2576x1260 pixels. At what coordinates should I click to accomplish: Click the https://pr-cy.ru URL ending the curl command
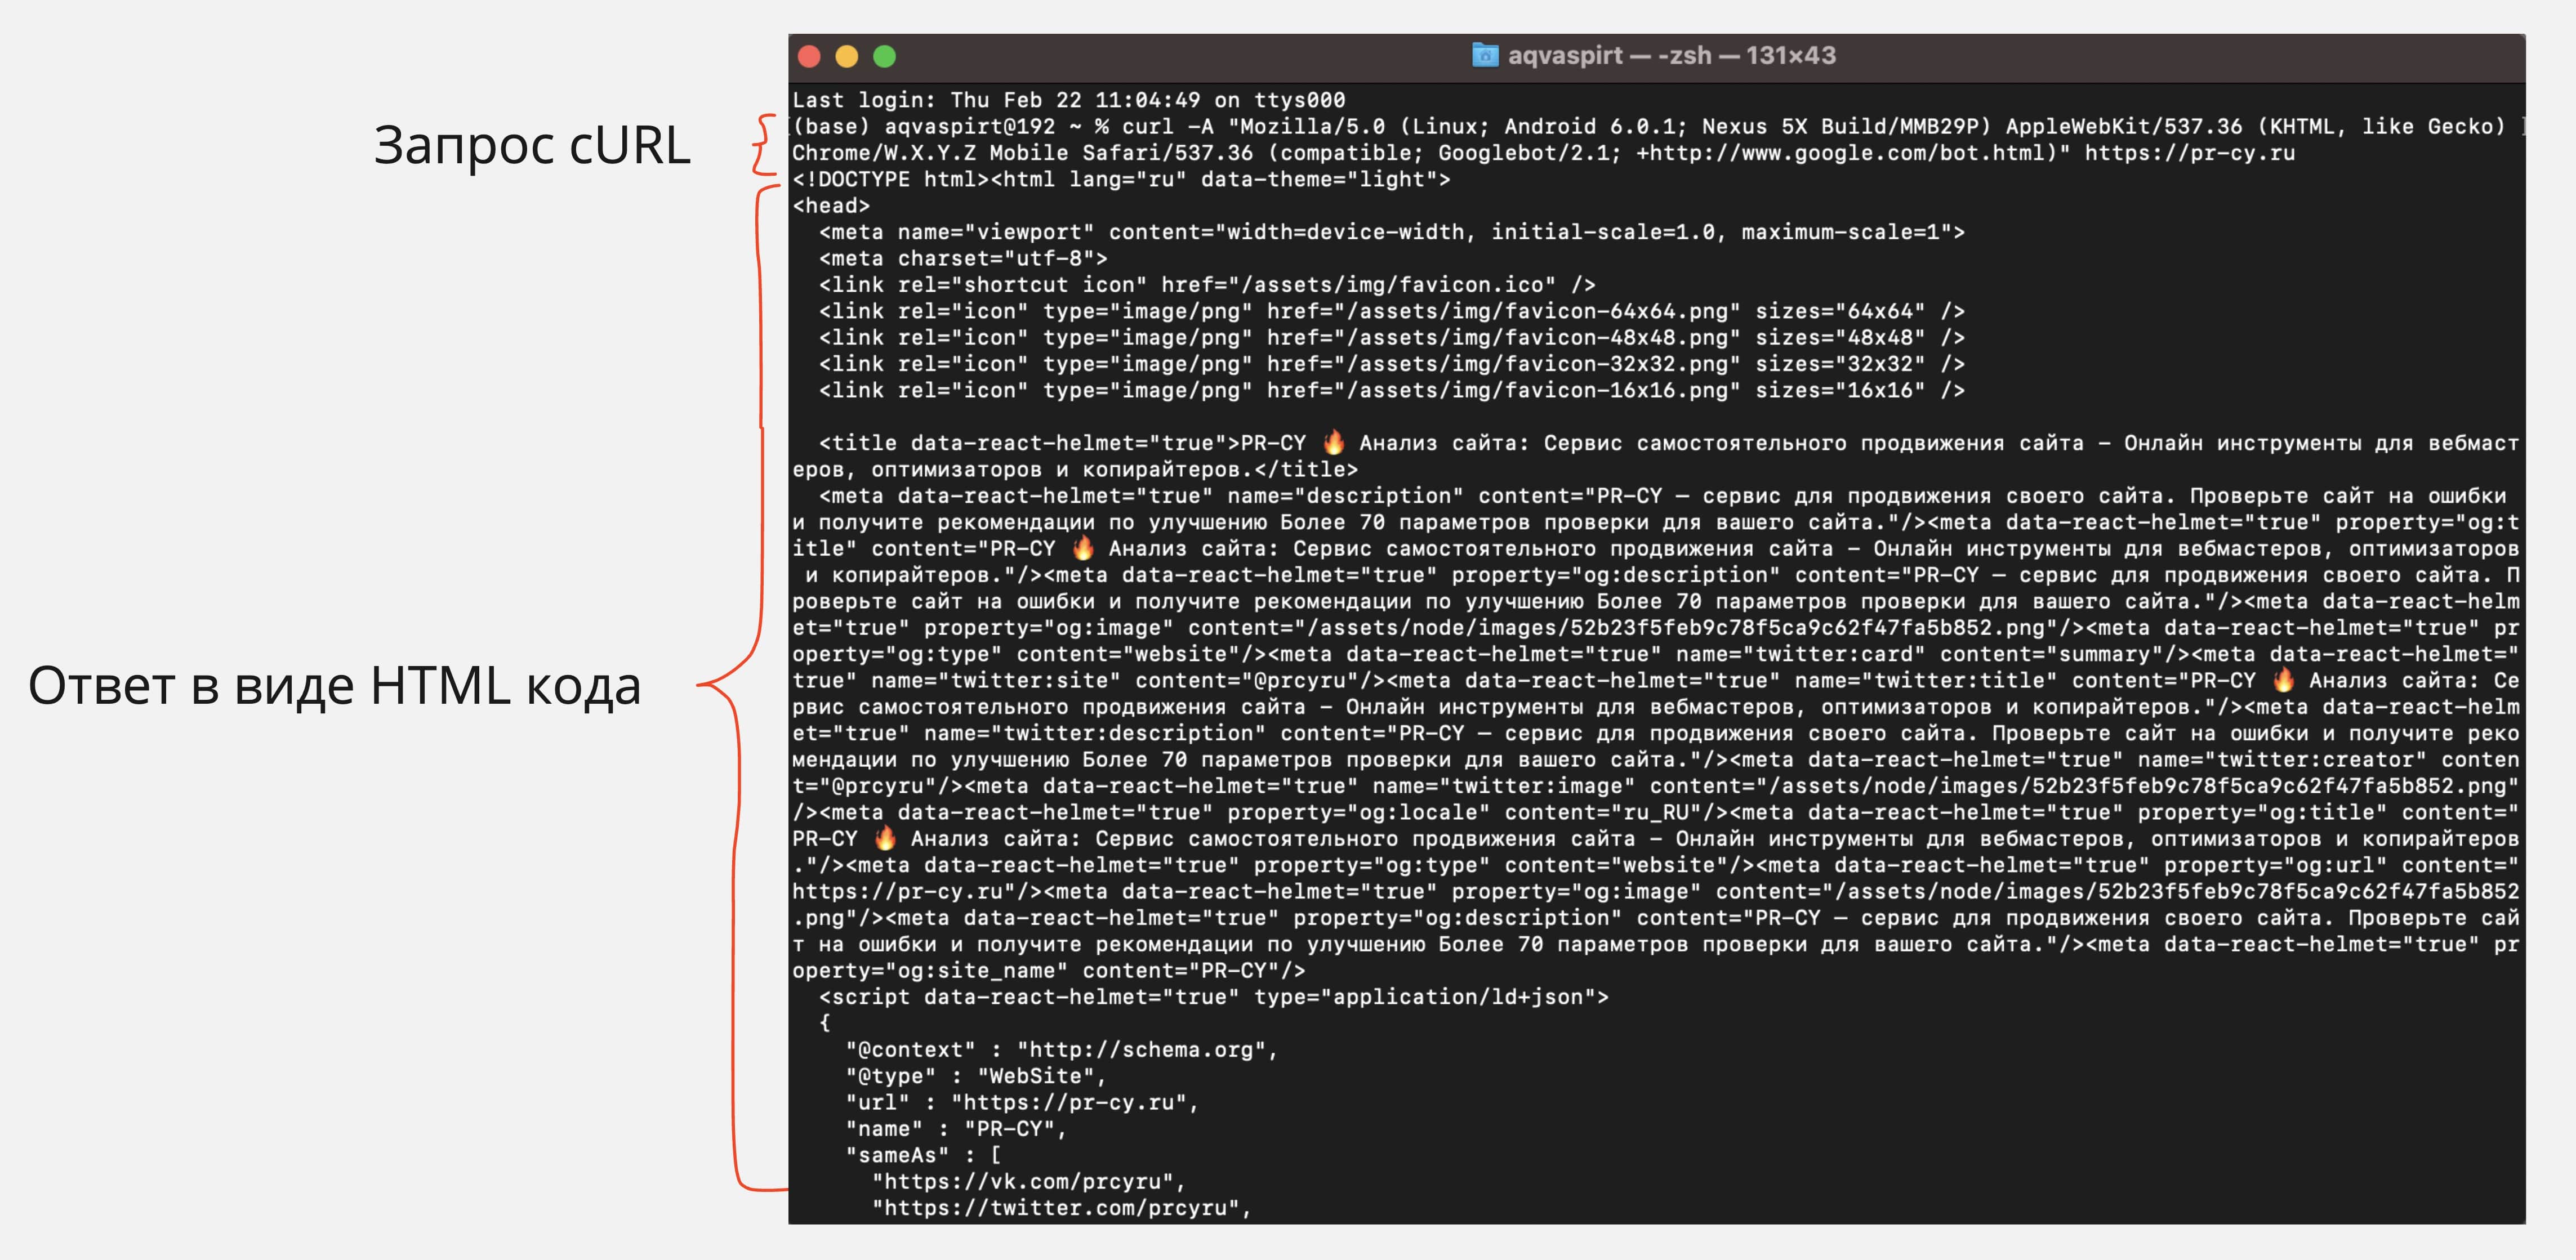click(2190, 153)
